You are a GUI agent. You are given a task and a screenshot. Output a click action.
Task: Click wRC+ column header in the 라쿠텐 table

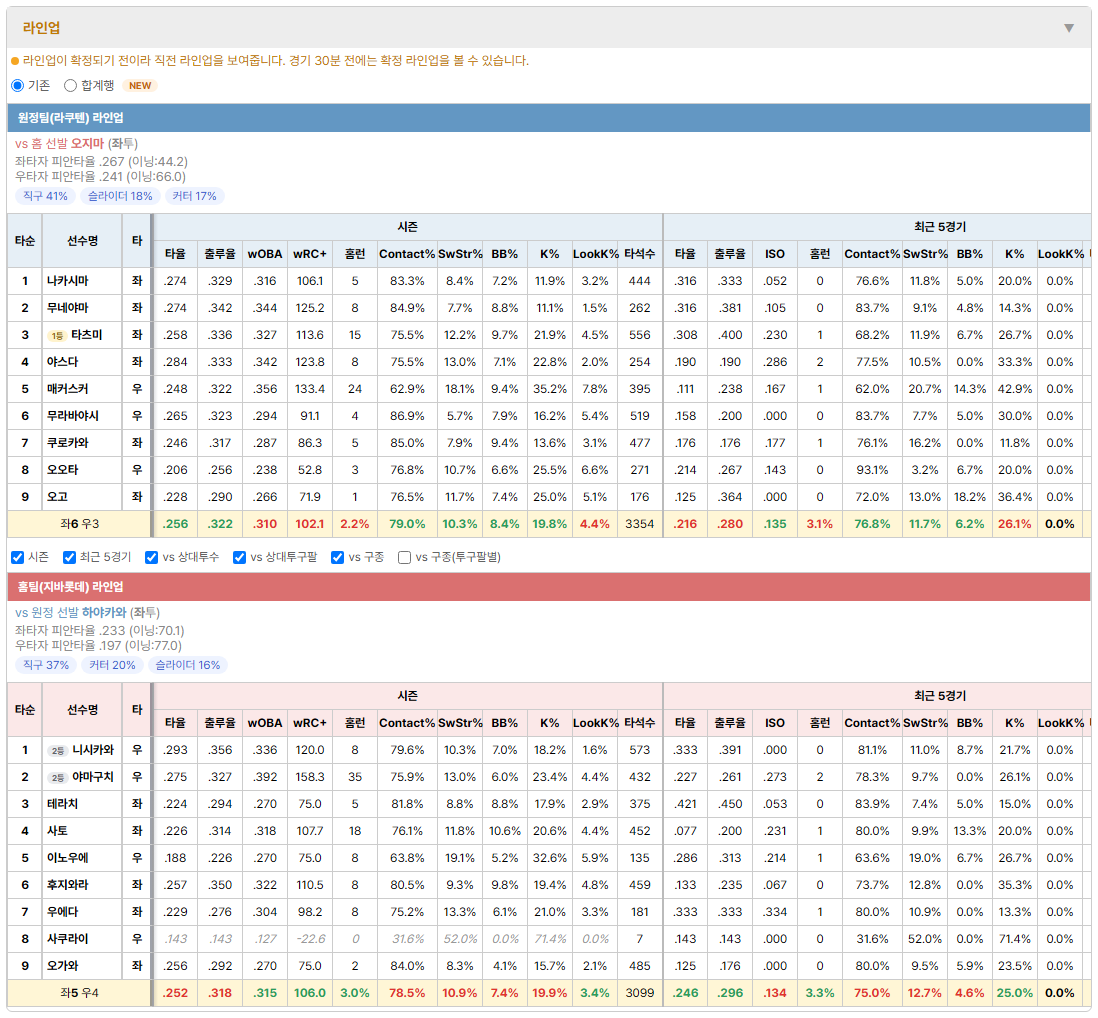click(310, 254)
